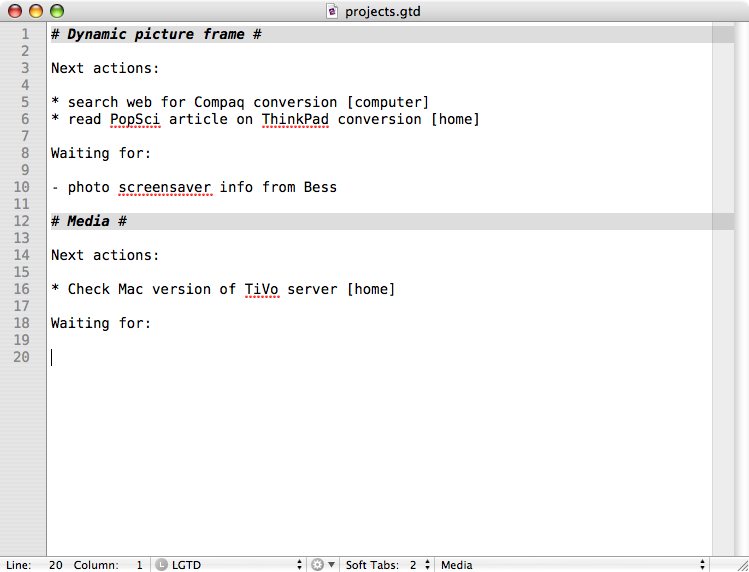The height and width of the screenshot is (572, 749).
Task: Click the projects.gtd document icon in title bar
Action: click(332, 11)
